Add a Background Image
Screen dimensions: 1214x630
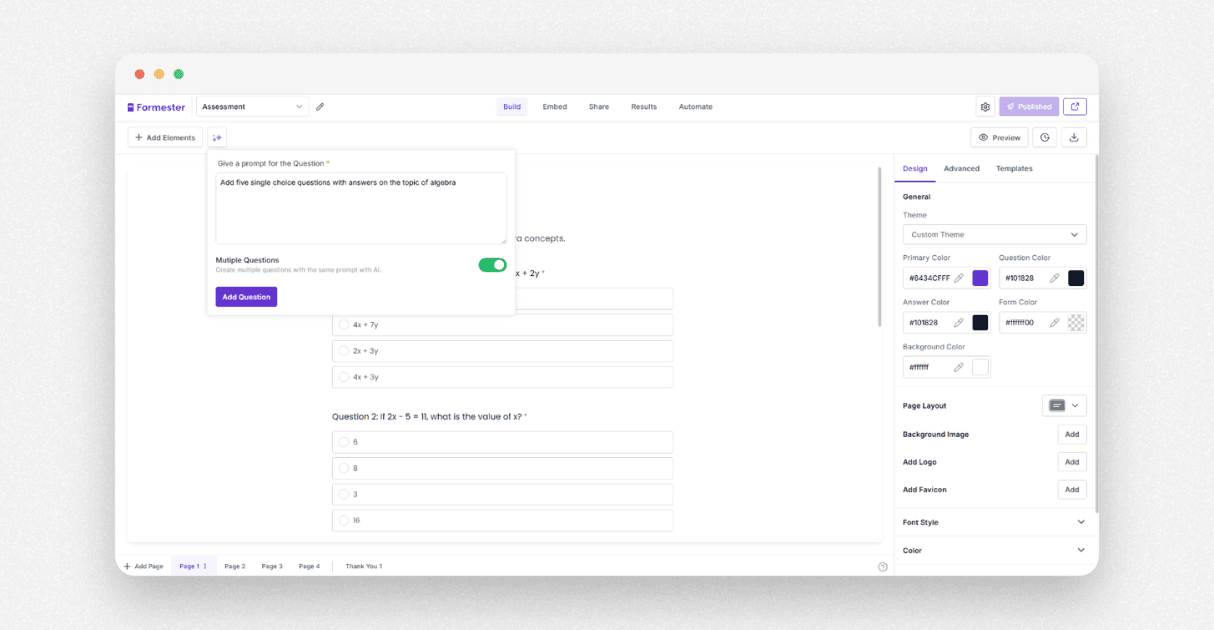click(x=1071, y=434)
